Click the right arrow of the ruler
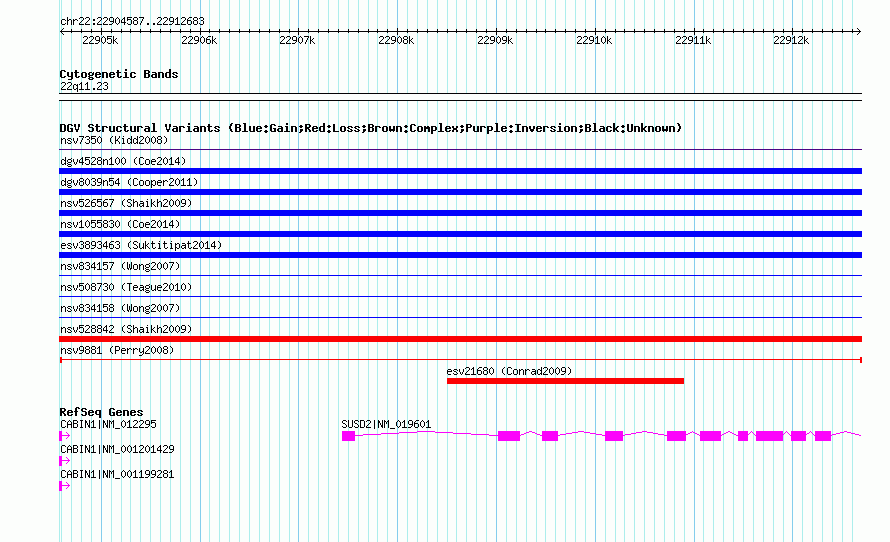Viewport: 890px width, 542px height. 859,31
